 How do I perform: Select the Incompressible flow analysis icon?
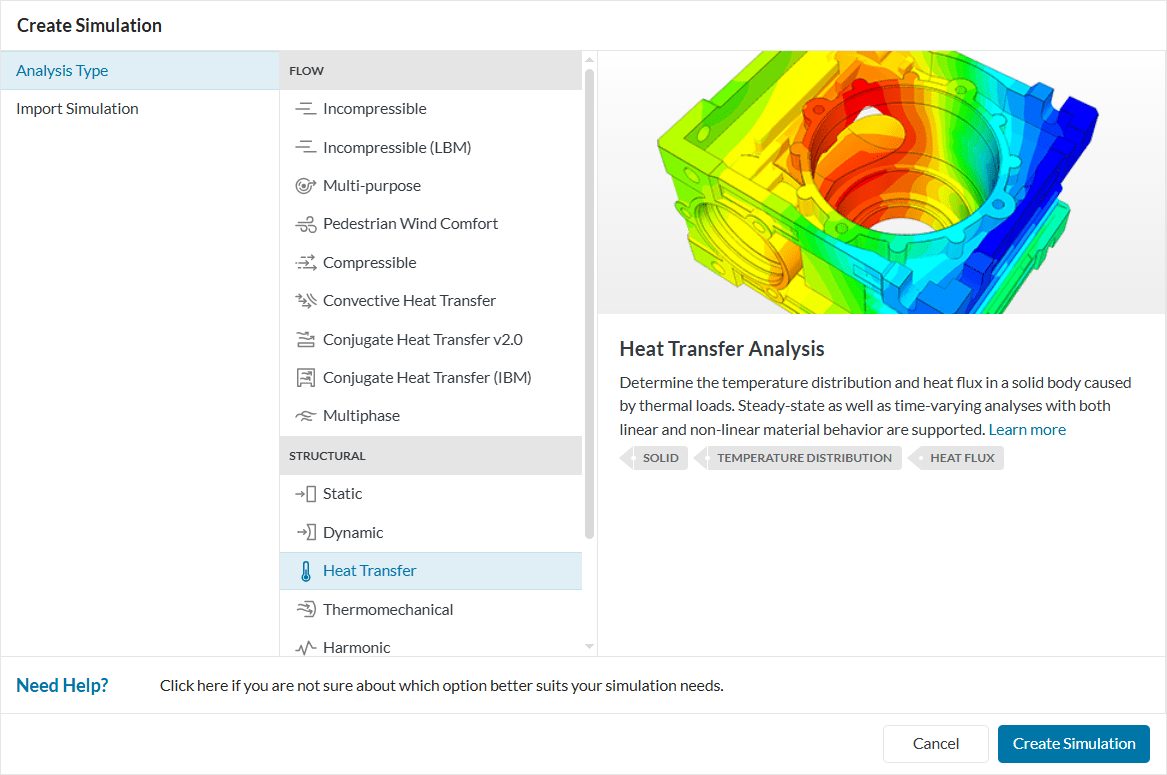[x=306, y=108]
